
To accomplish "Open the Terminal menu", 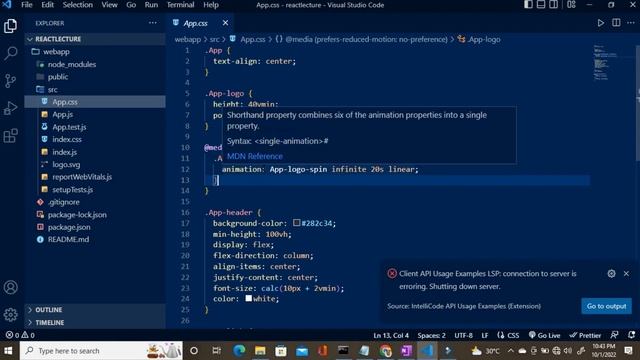I will pos(180,5).
